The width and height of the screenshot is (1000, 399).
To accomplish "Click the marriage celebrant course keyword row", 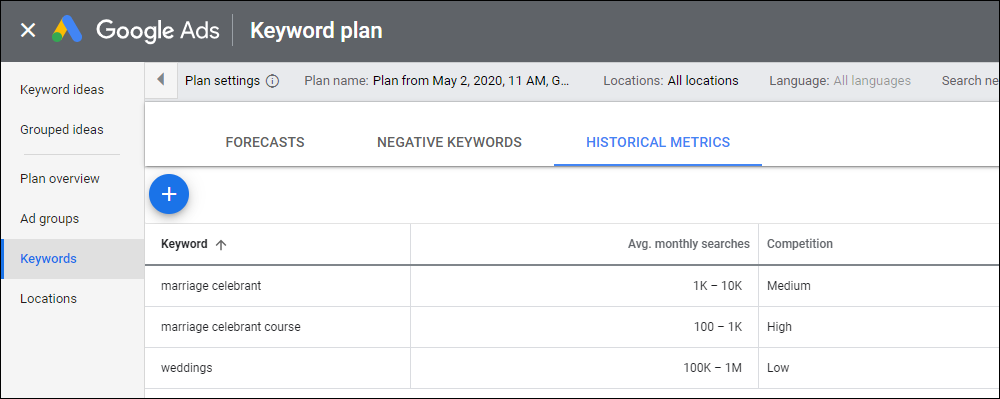I will point(572,327).
